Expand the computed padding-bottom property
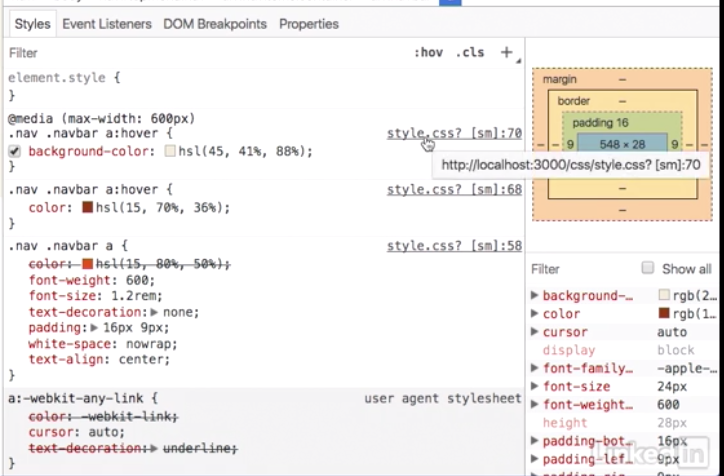This screenshot has width=724, height=476. [x=535, y=441]
